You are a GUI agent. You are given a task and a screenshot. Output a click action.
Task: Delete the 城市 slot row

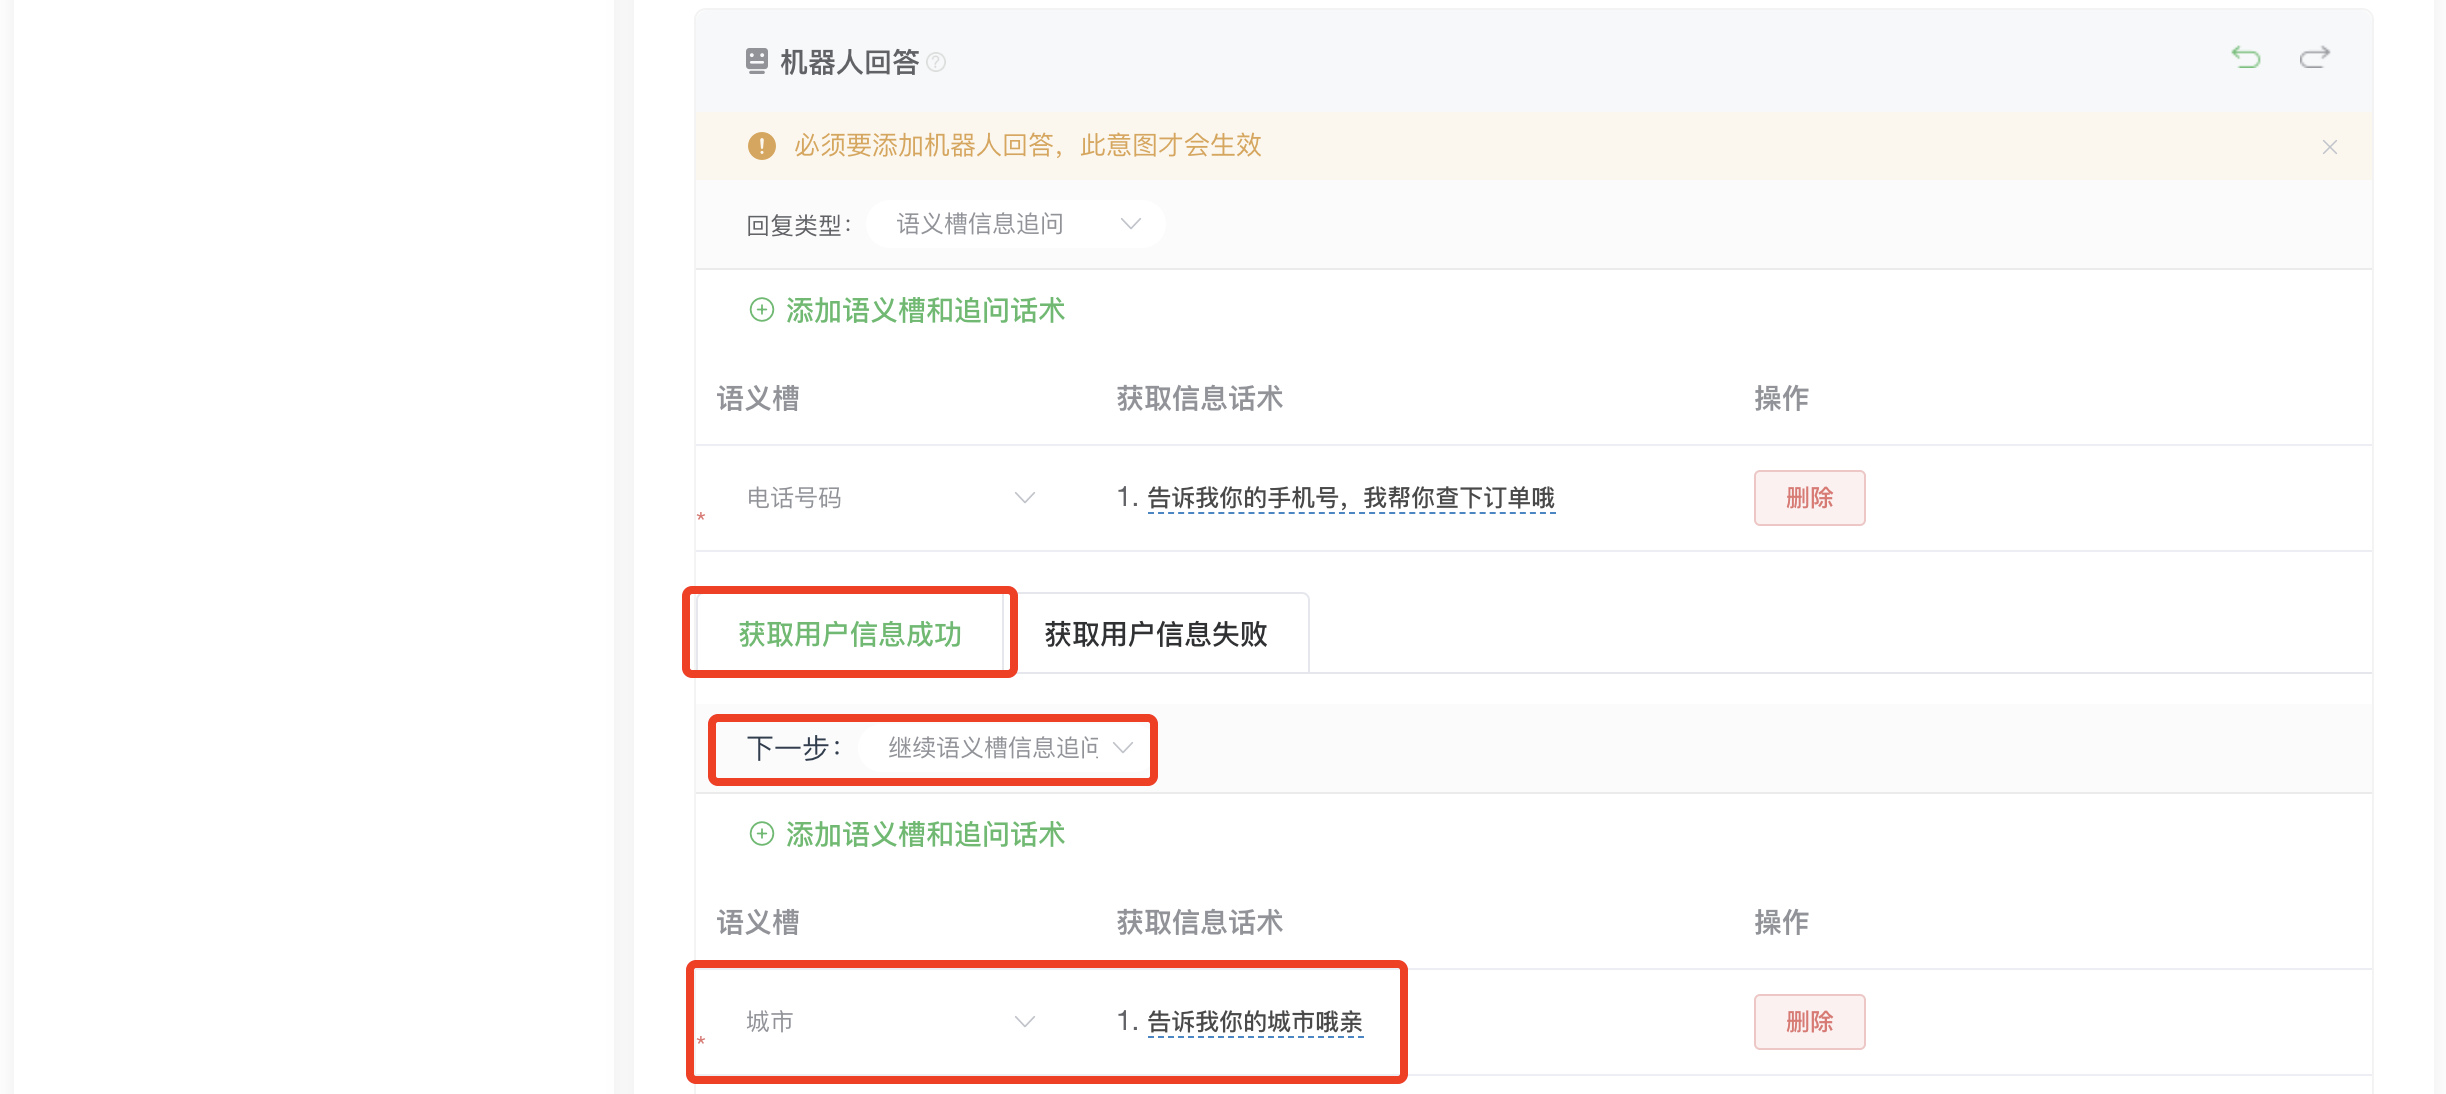click(1809, 1022)
